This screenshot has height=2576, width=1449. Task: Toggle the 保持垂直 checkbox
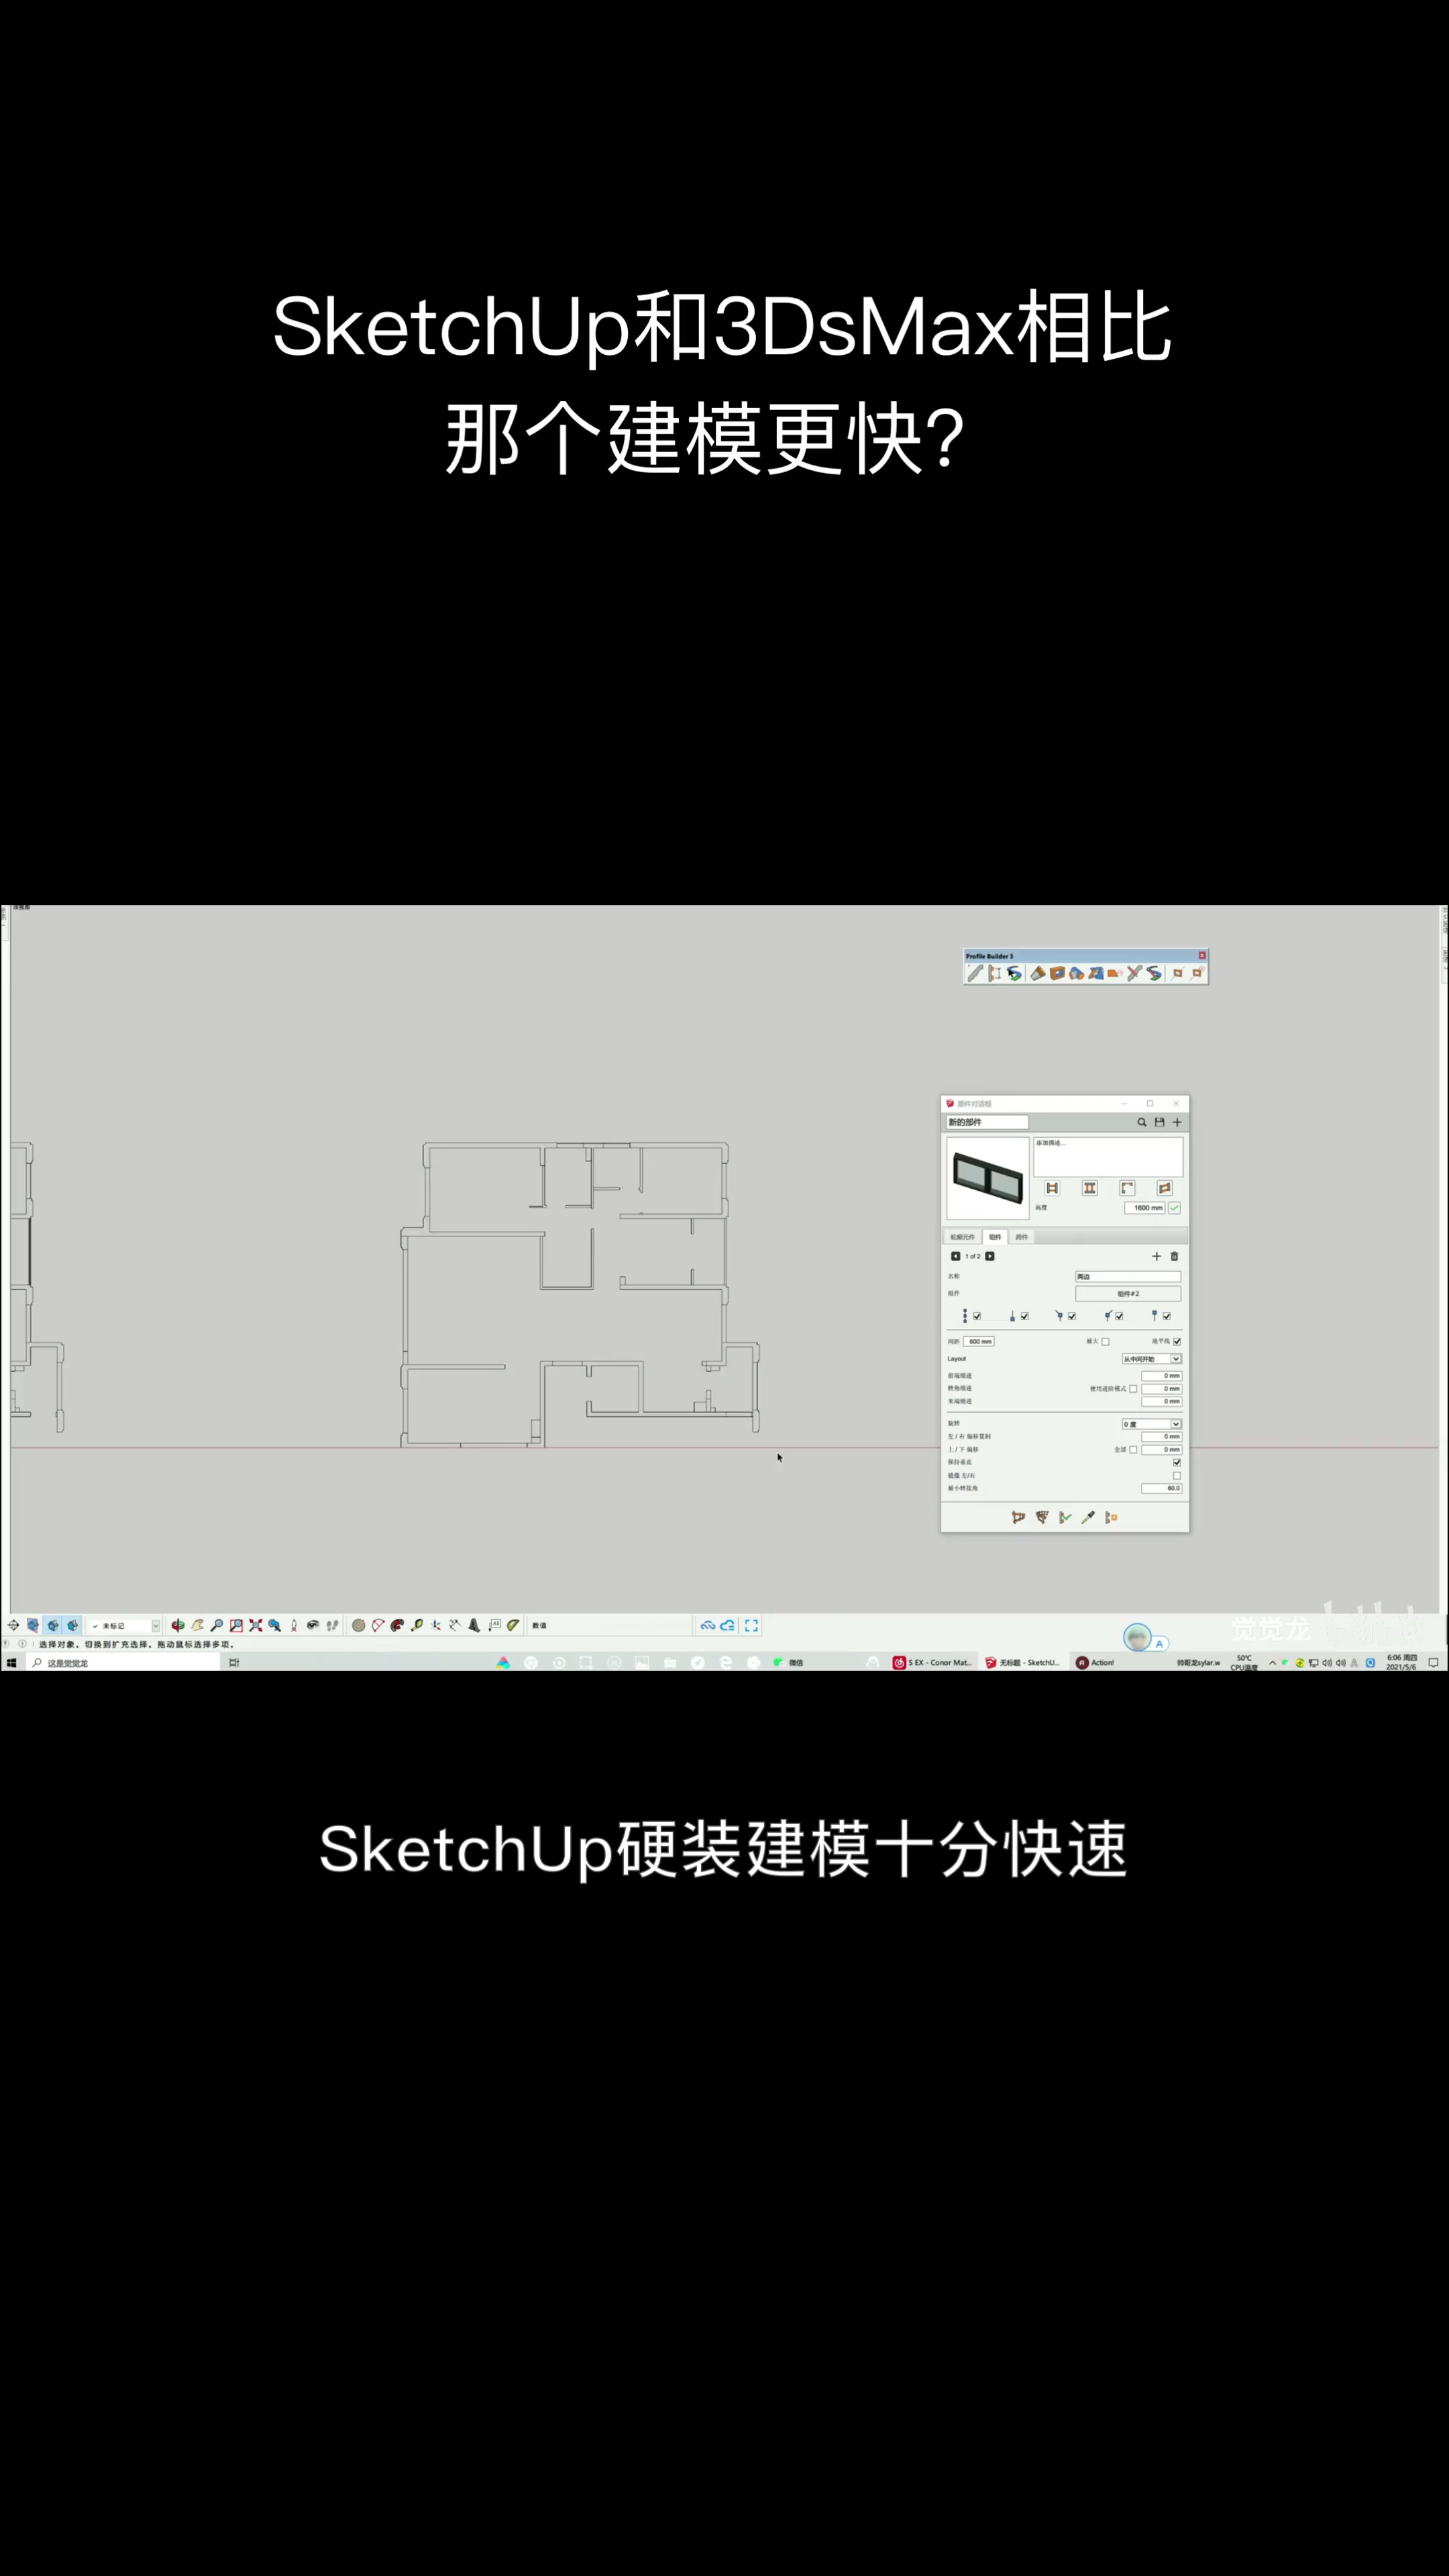point(1177,1462)
